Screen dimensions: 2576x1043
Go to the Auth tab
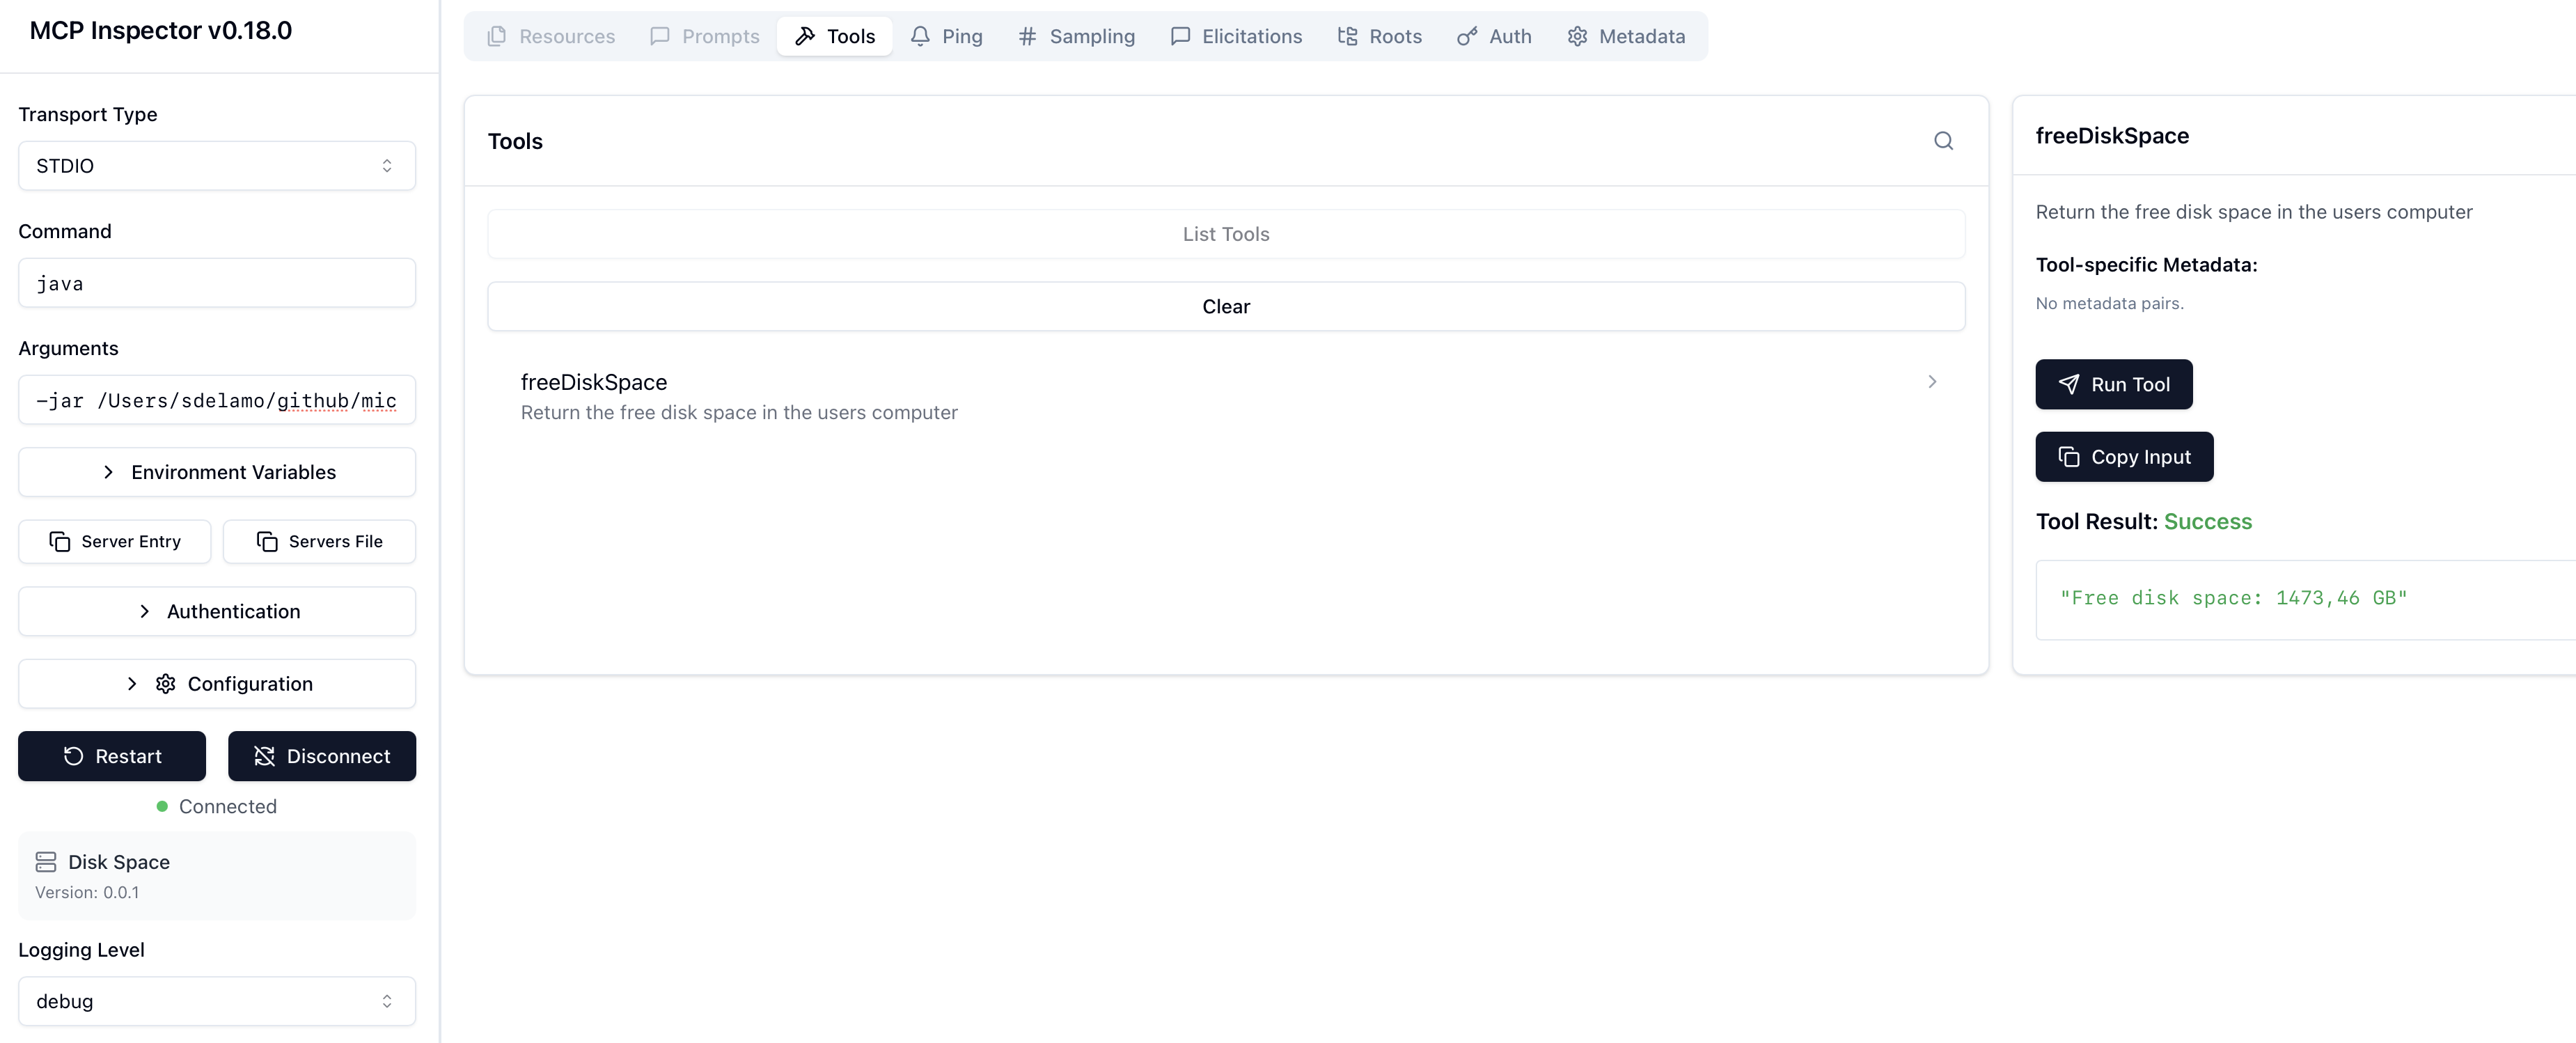tap(1494, 36)
